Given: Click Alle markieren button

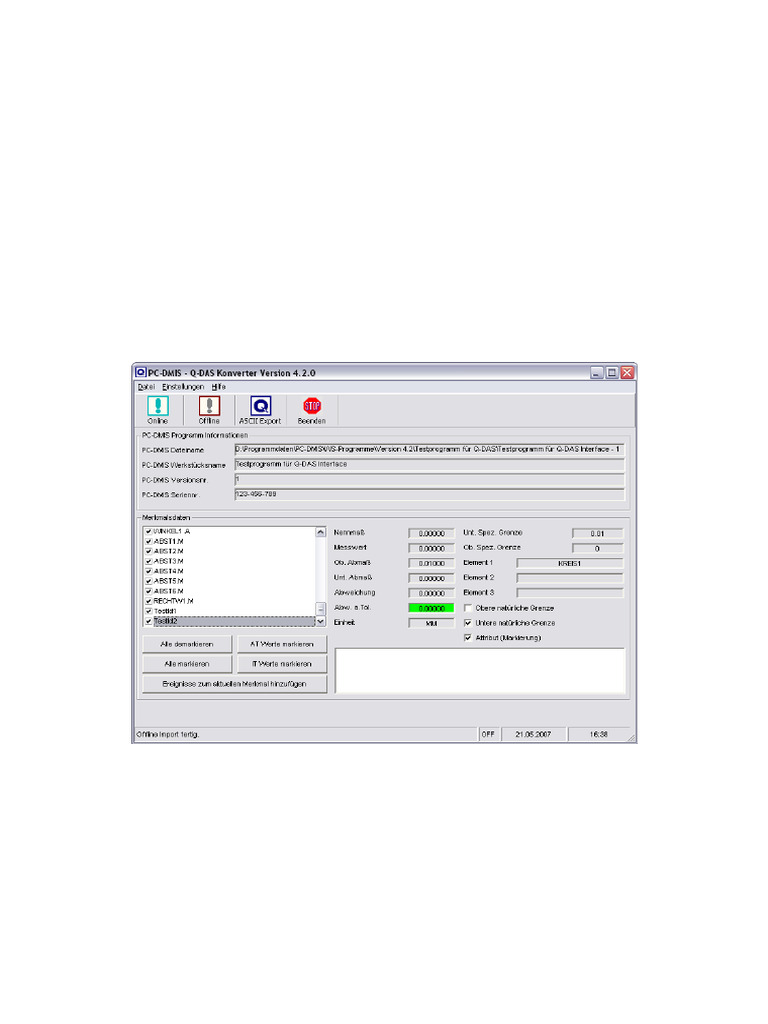Looking at the screenshot, I should click(187, 664).
